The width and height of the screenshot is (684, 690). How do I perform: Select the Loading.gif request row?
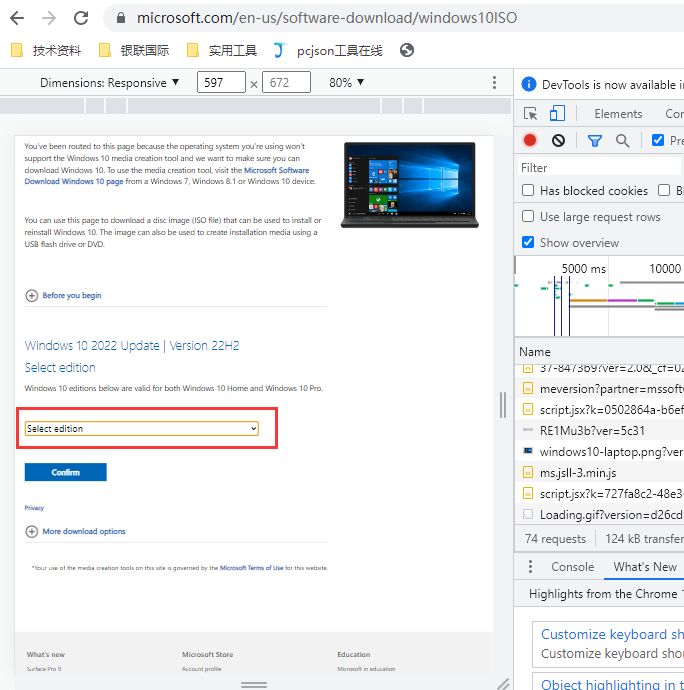599,514
